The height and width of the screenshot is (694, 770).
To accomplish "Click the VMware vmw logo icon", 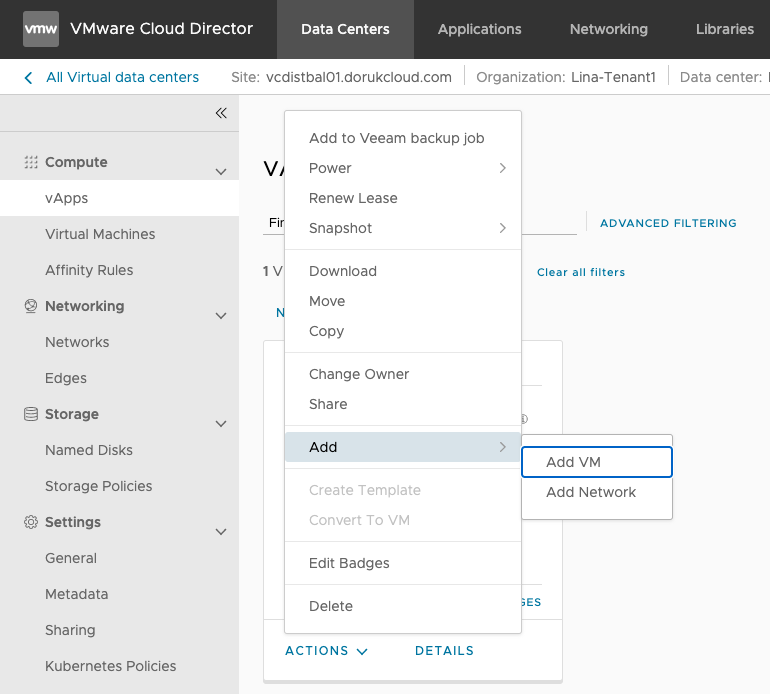I will point(40,29).
